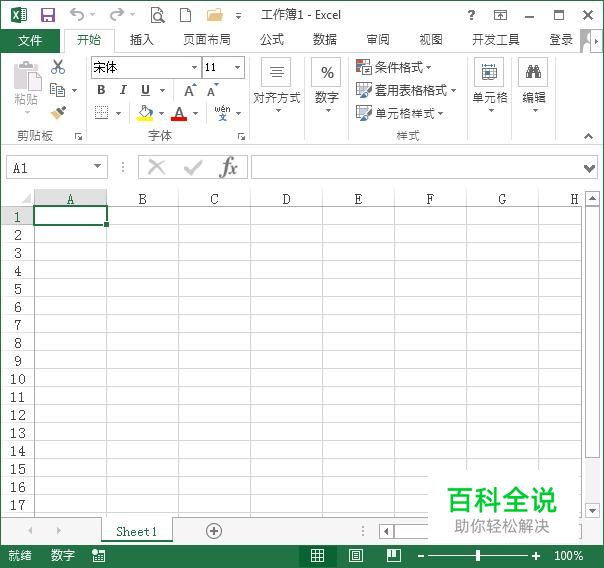Screen dimensions: 604x568
Task: Apply red font color
Action: click(179, 113)
